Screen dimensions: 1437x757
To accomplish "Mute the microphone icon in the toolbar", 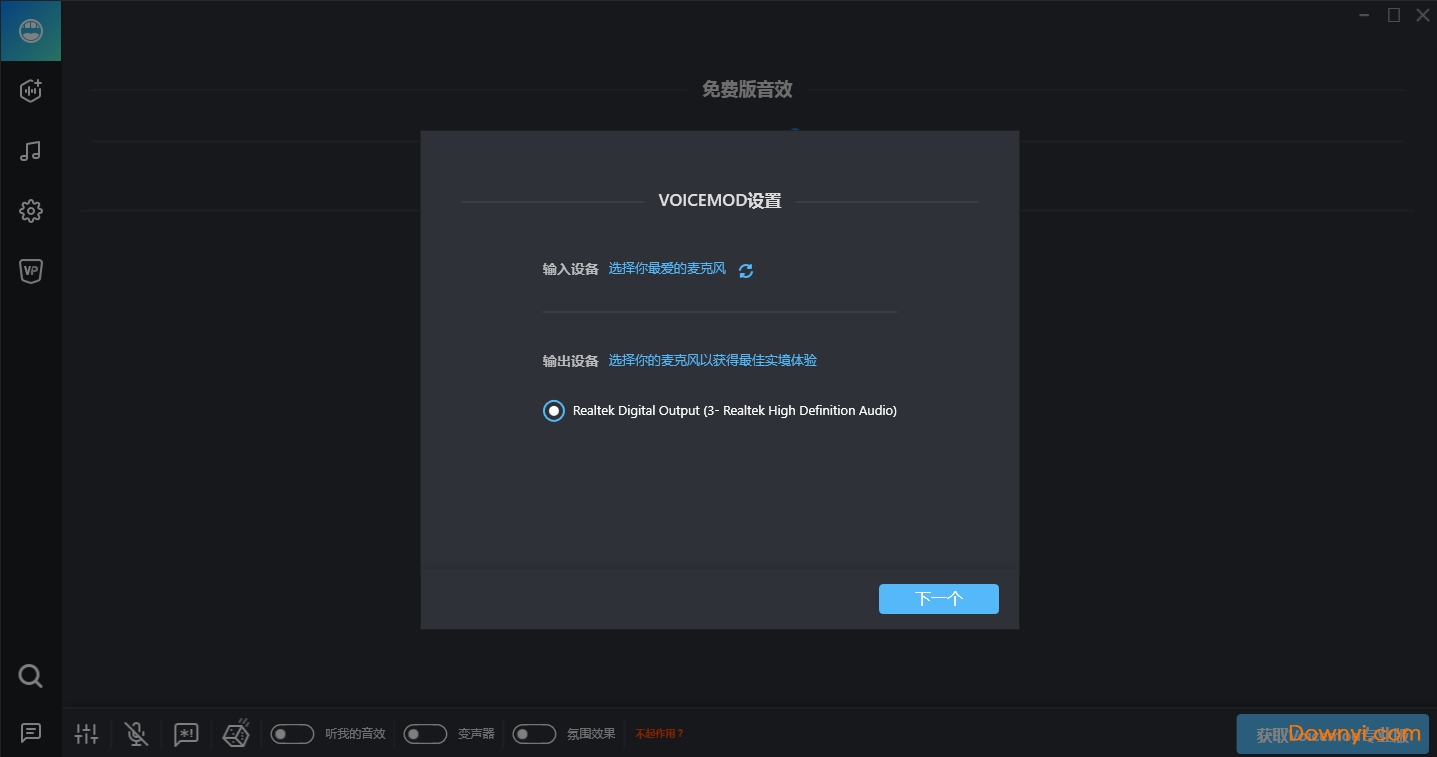I will click(x=136, y=733).
